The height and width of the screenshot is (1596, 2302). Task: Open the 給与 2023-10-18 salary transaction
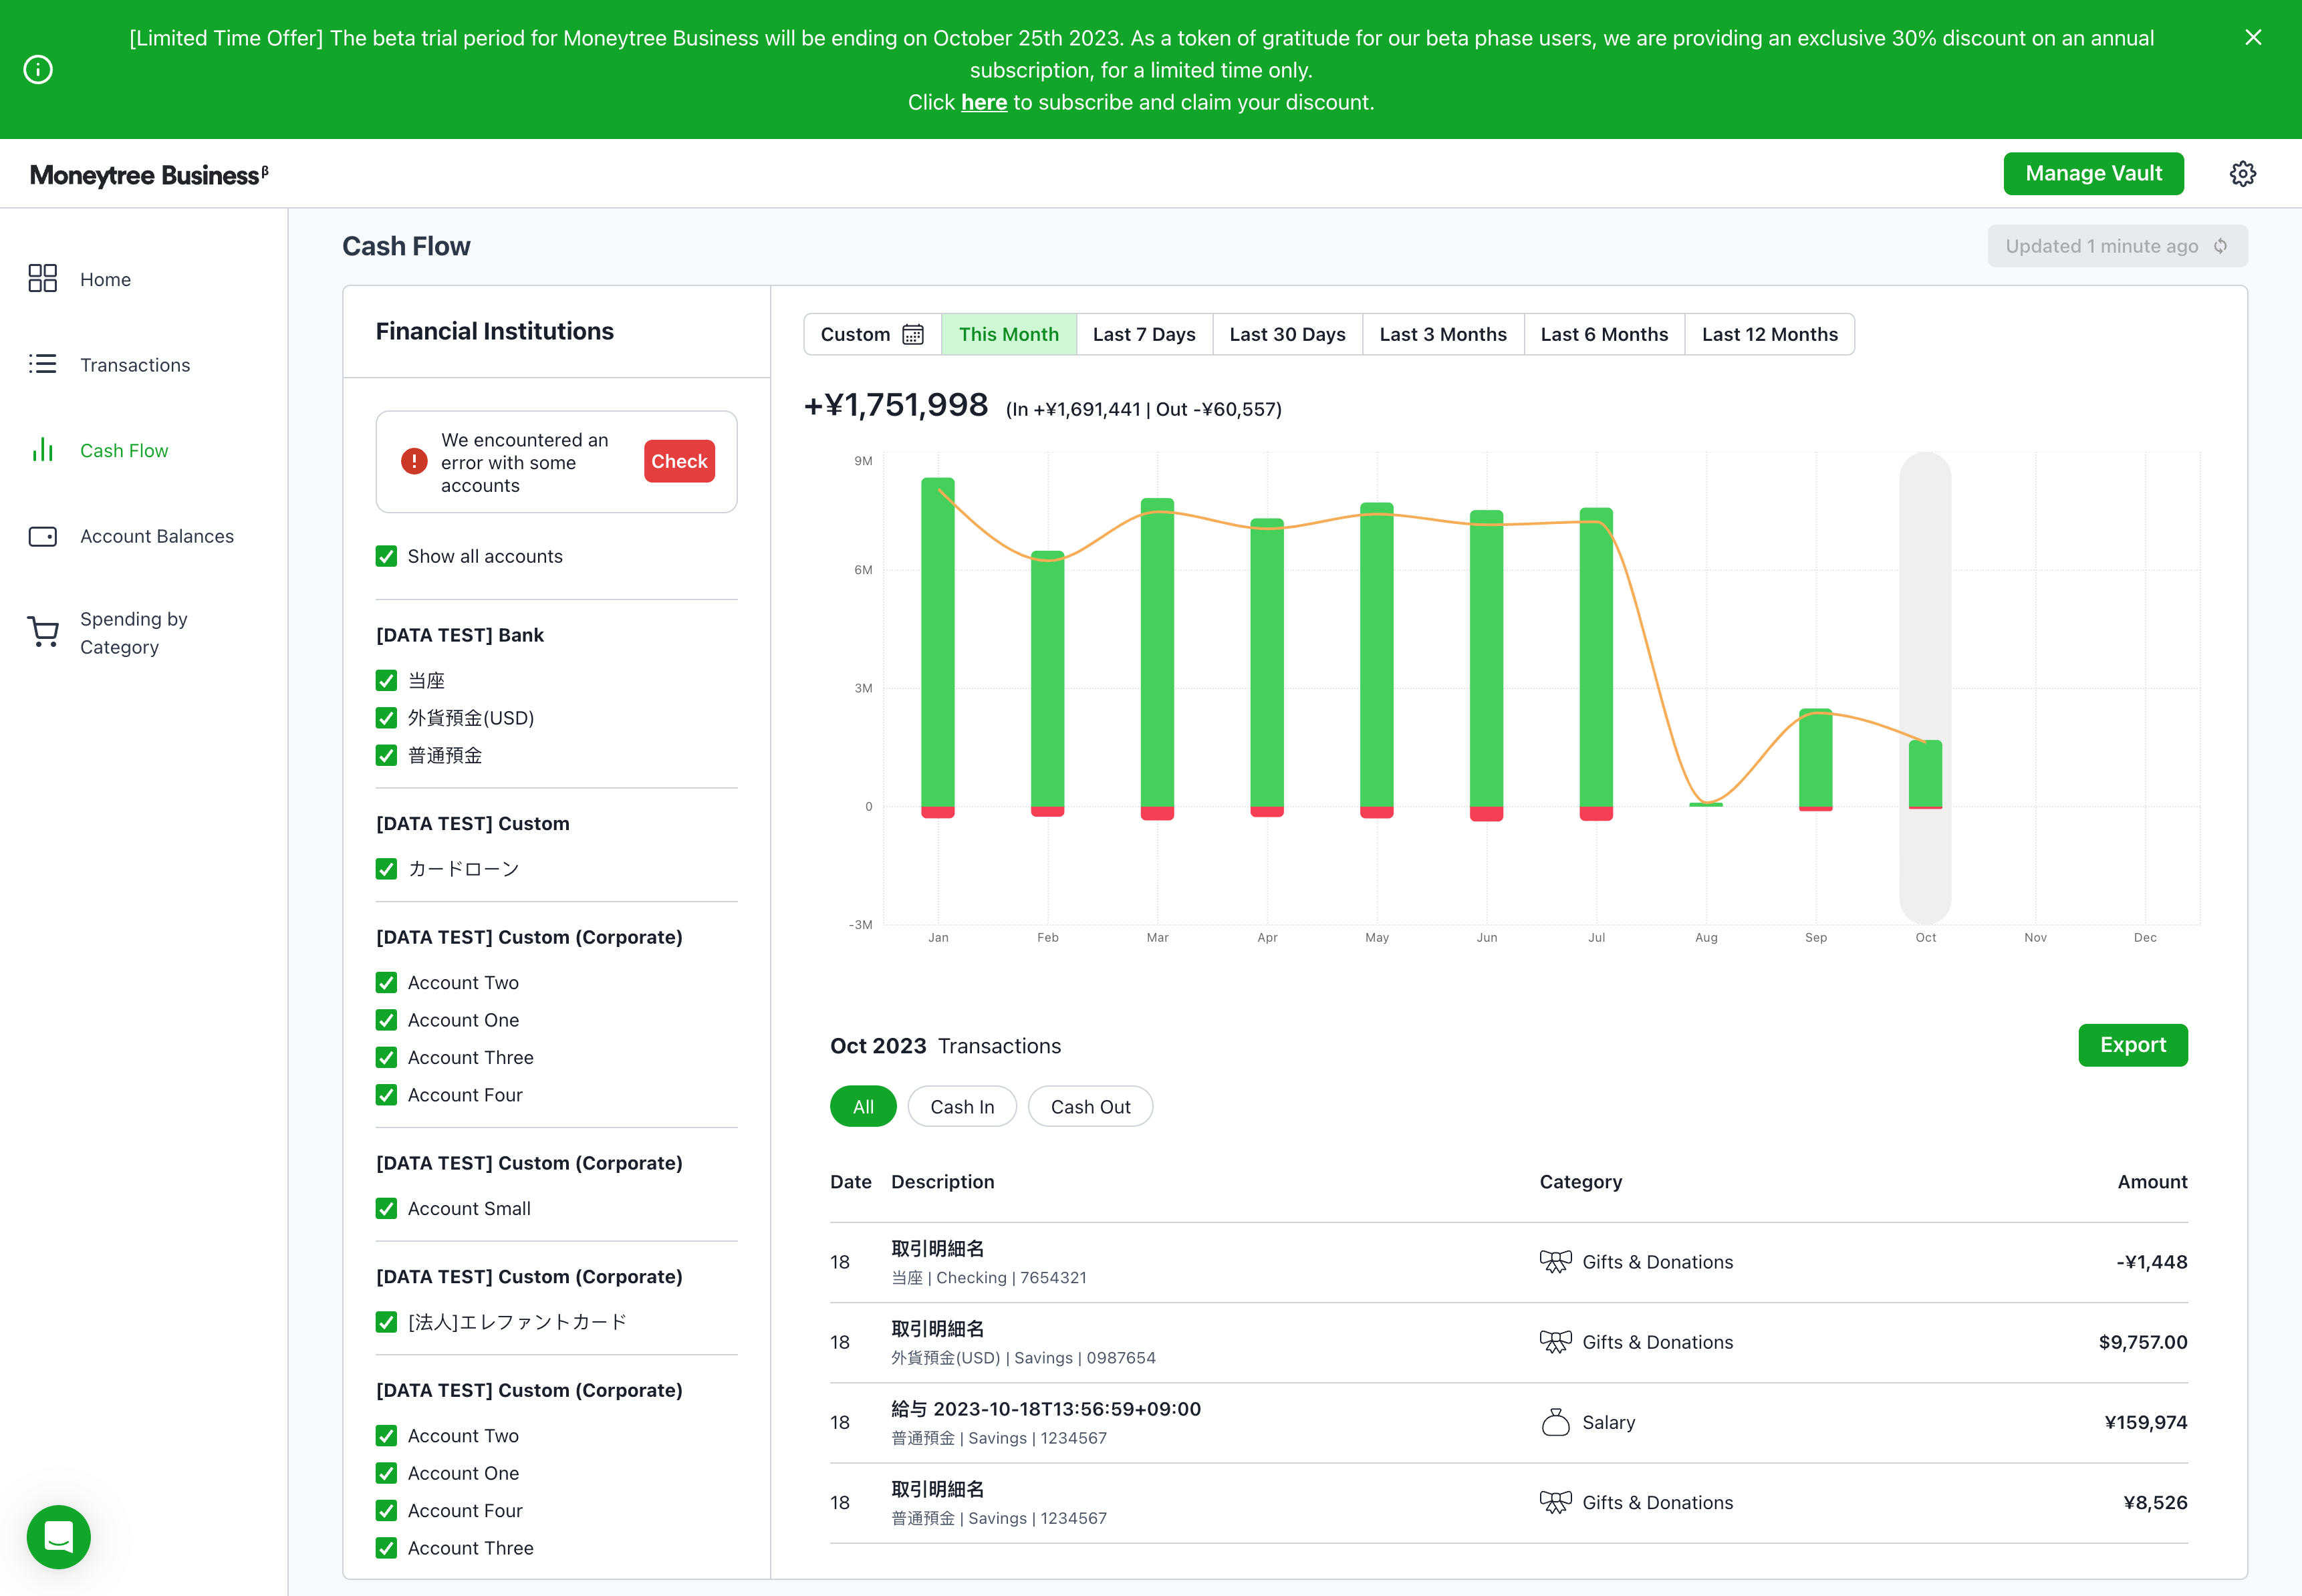[x=1508, y=1422]
